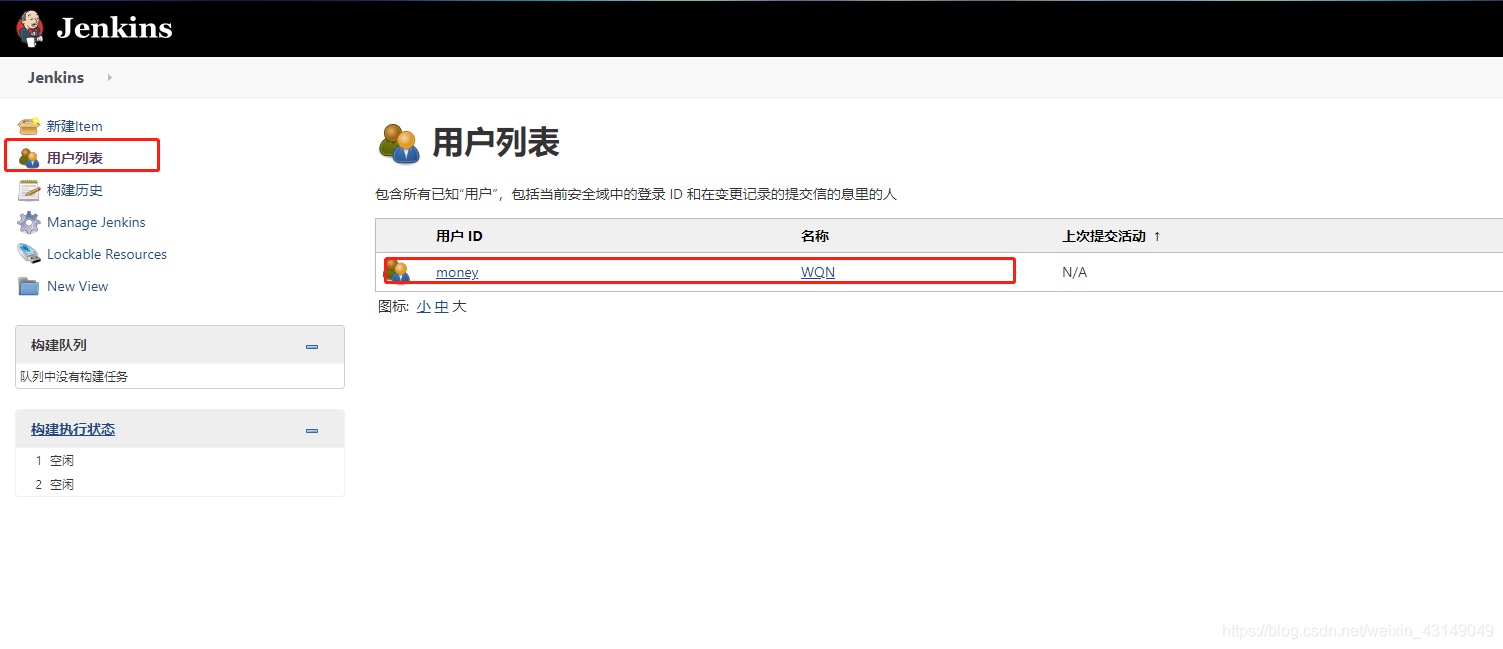This screenshot has height=649, width=1503.
Task: Click the 构建历史 notepad icon
Action: 29,190
